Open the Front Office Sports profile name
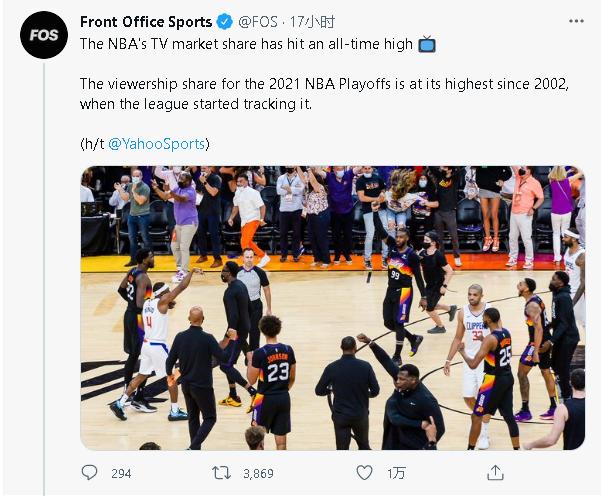Screen dimensions: 601x496 click(146, 22)
